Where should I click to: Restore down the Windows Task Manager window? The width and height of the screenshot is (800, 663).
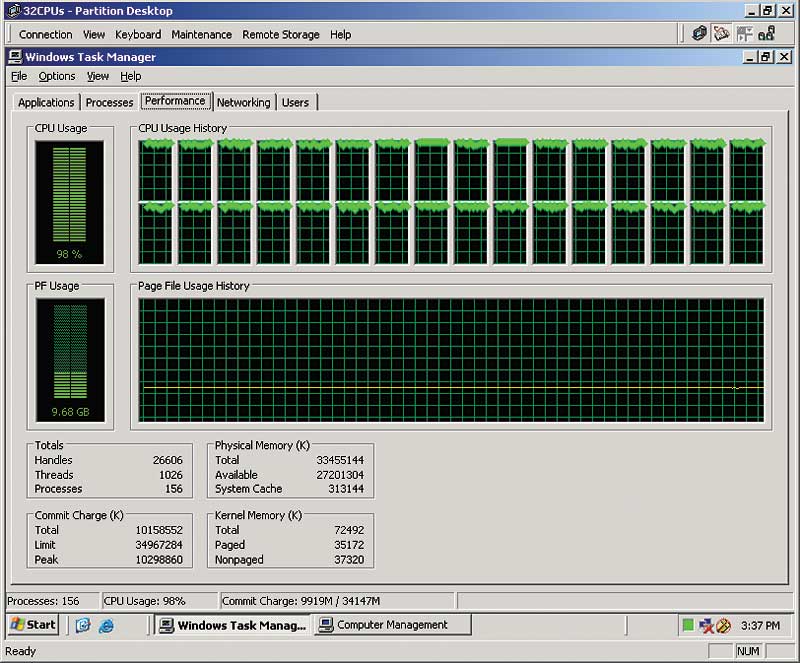(x=765, y=57)
